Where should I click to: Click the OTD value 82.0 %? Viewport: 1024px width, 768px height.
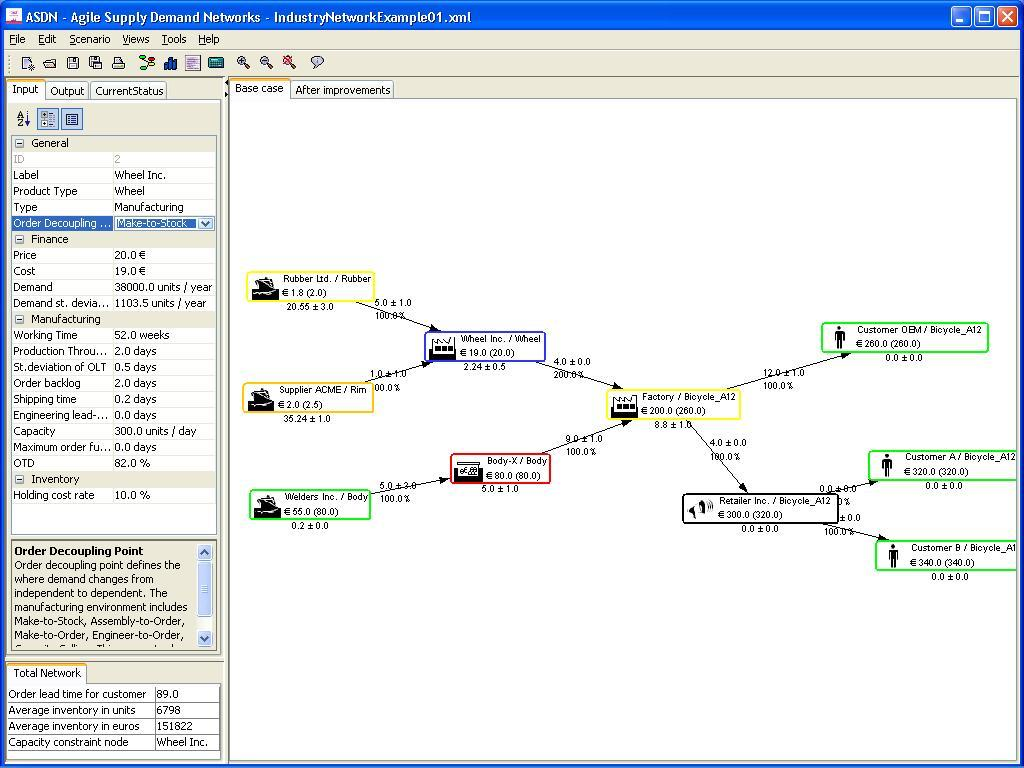[x=164, y=463]
